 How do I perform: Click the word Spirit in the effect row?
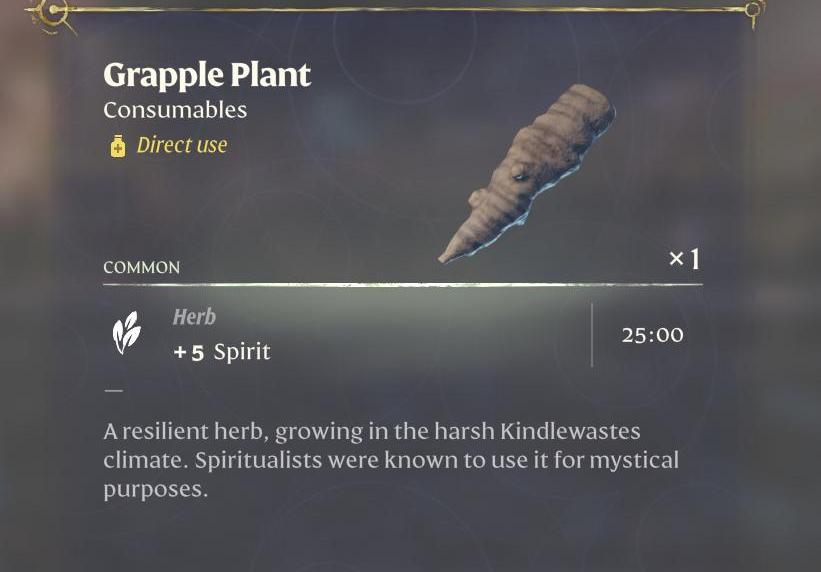point(242,352)
